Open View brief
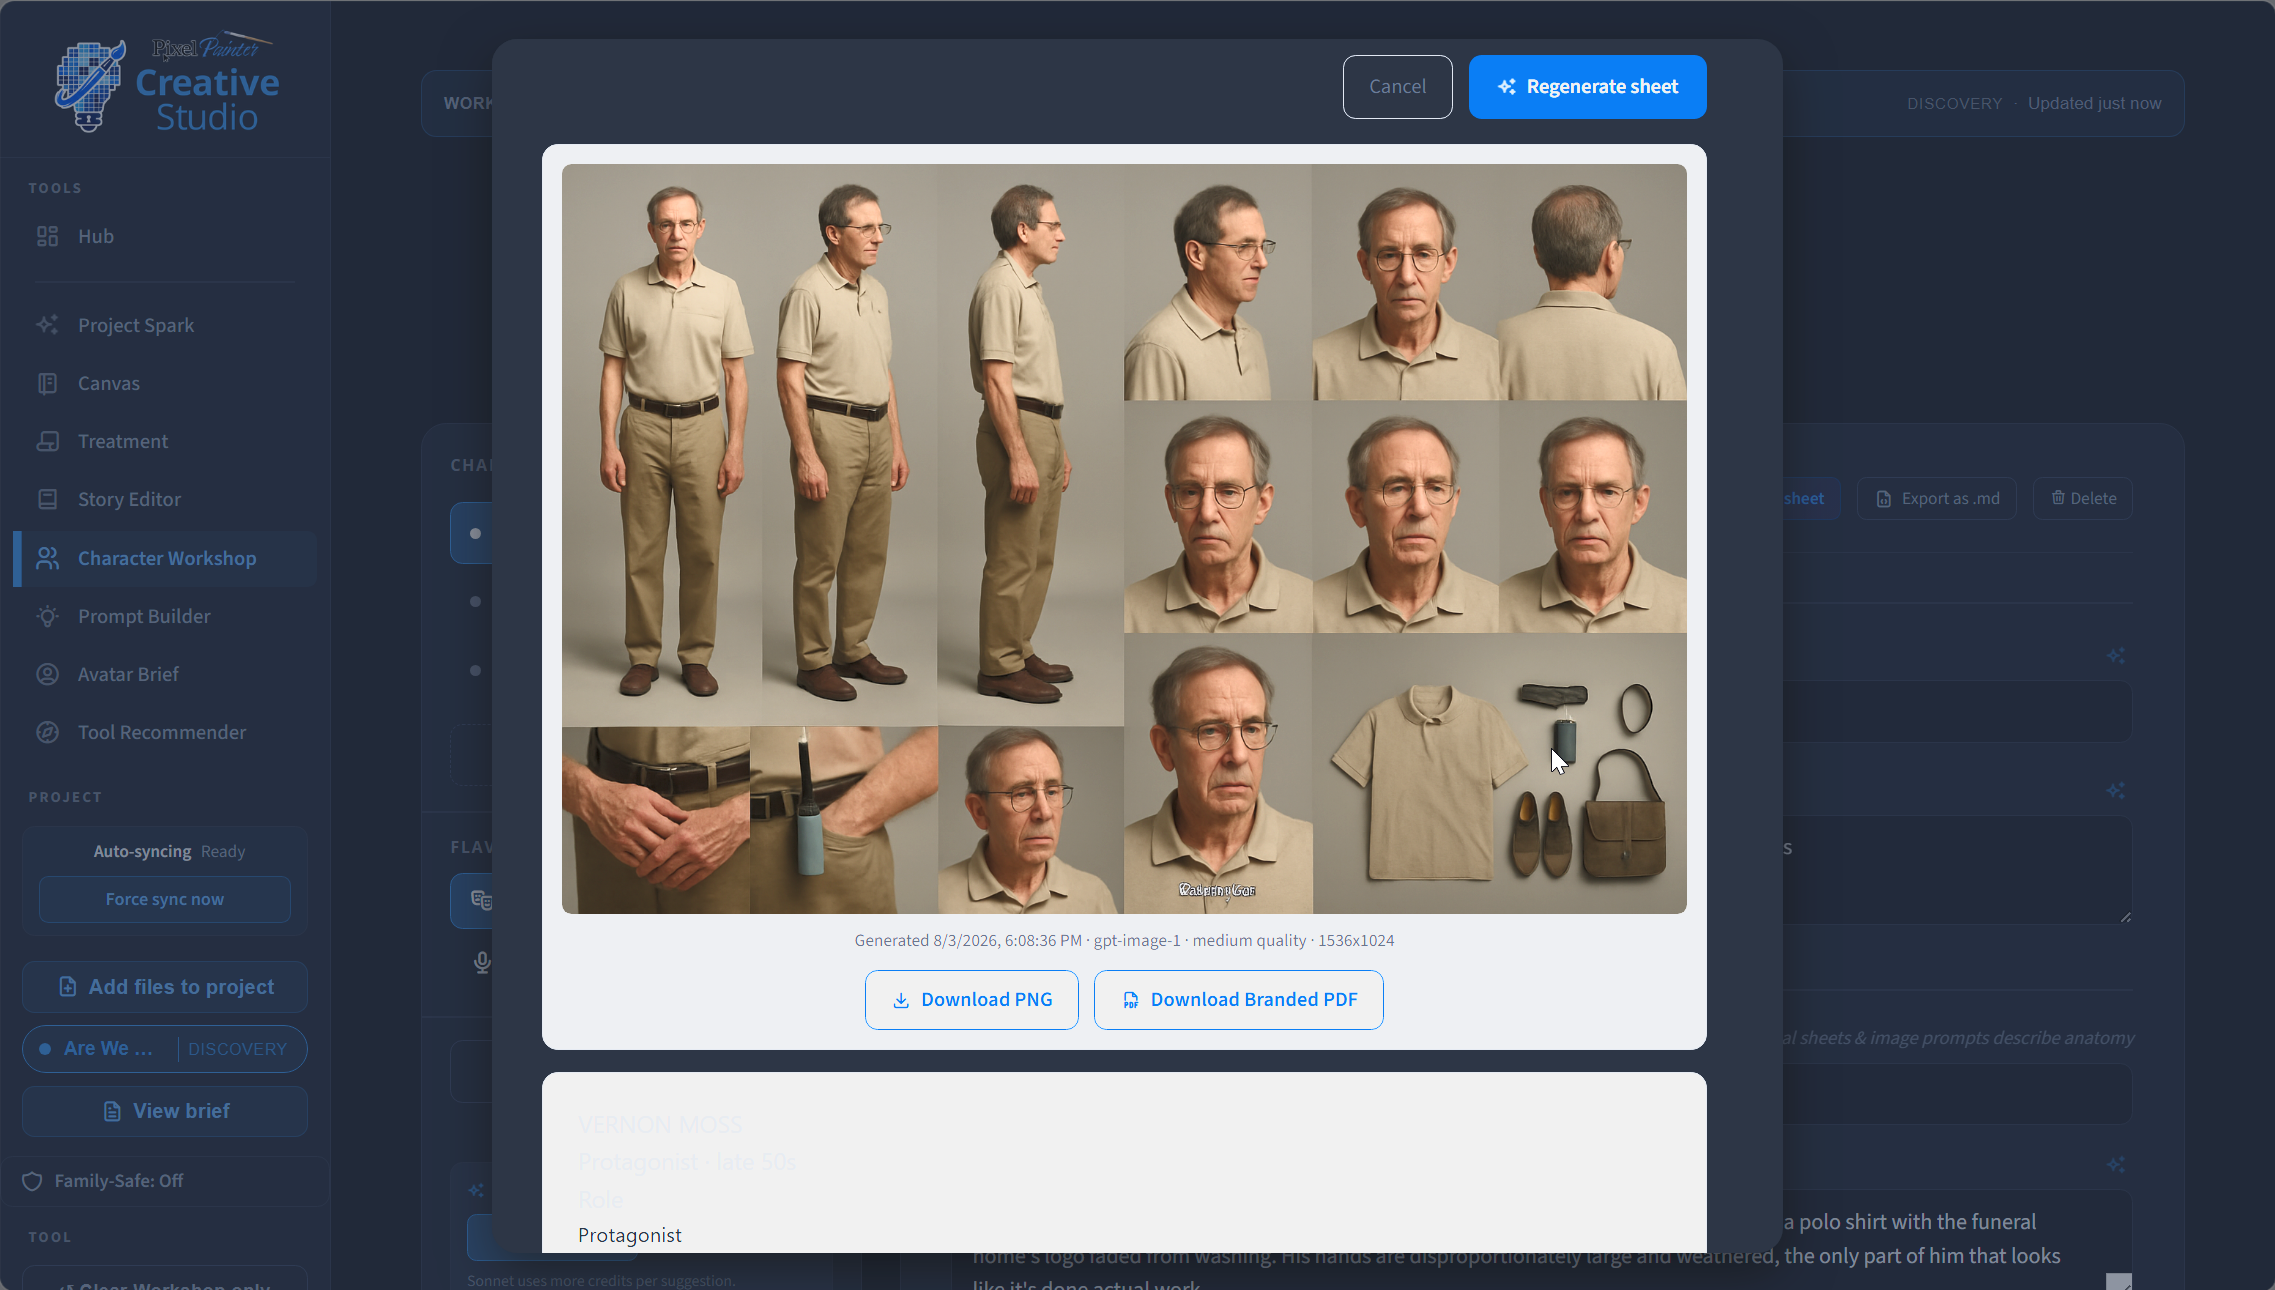The width and height of the screenshot is (2275, 1290). 165,1111
